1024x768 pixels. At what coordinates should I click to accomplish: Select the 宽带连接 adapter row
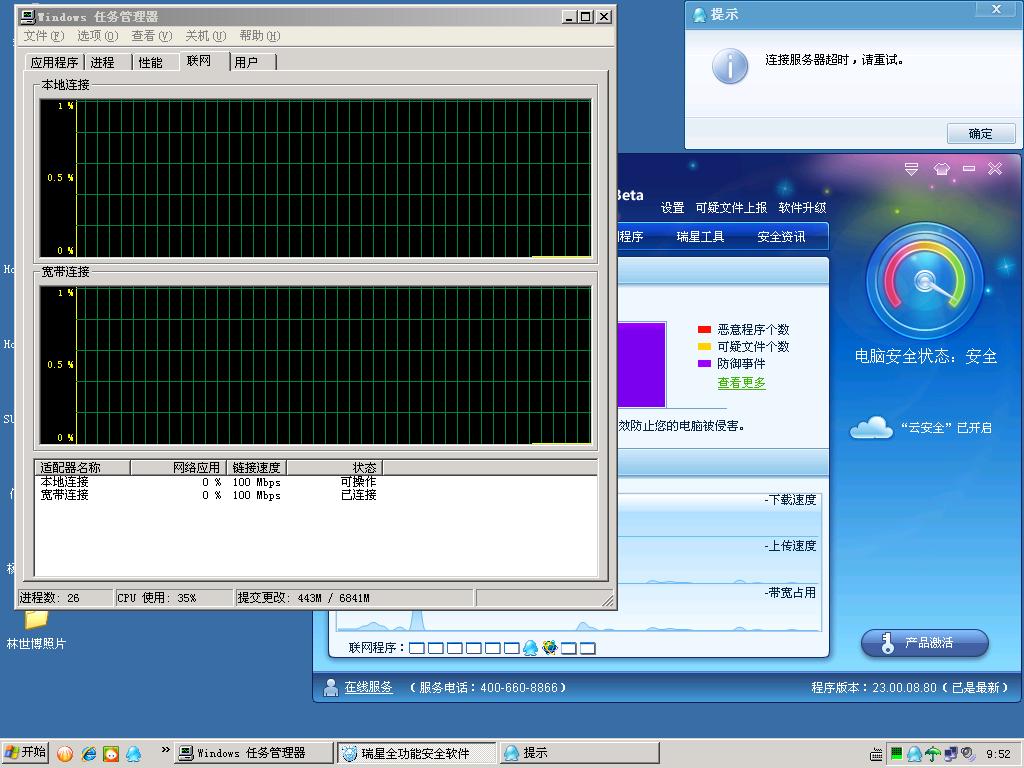[315, 495]
